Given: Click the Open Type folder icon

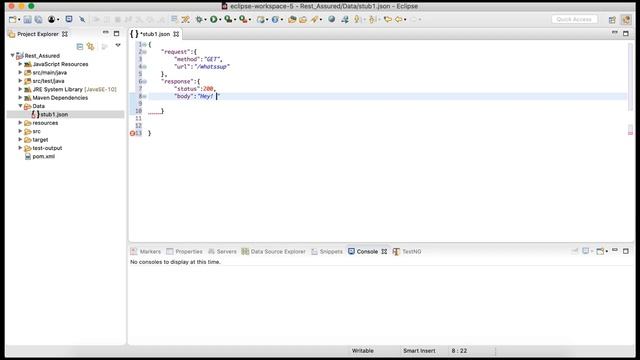Looking at the screenshot, I should pyautogui.click(x=291, y=19).
